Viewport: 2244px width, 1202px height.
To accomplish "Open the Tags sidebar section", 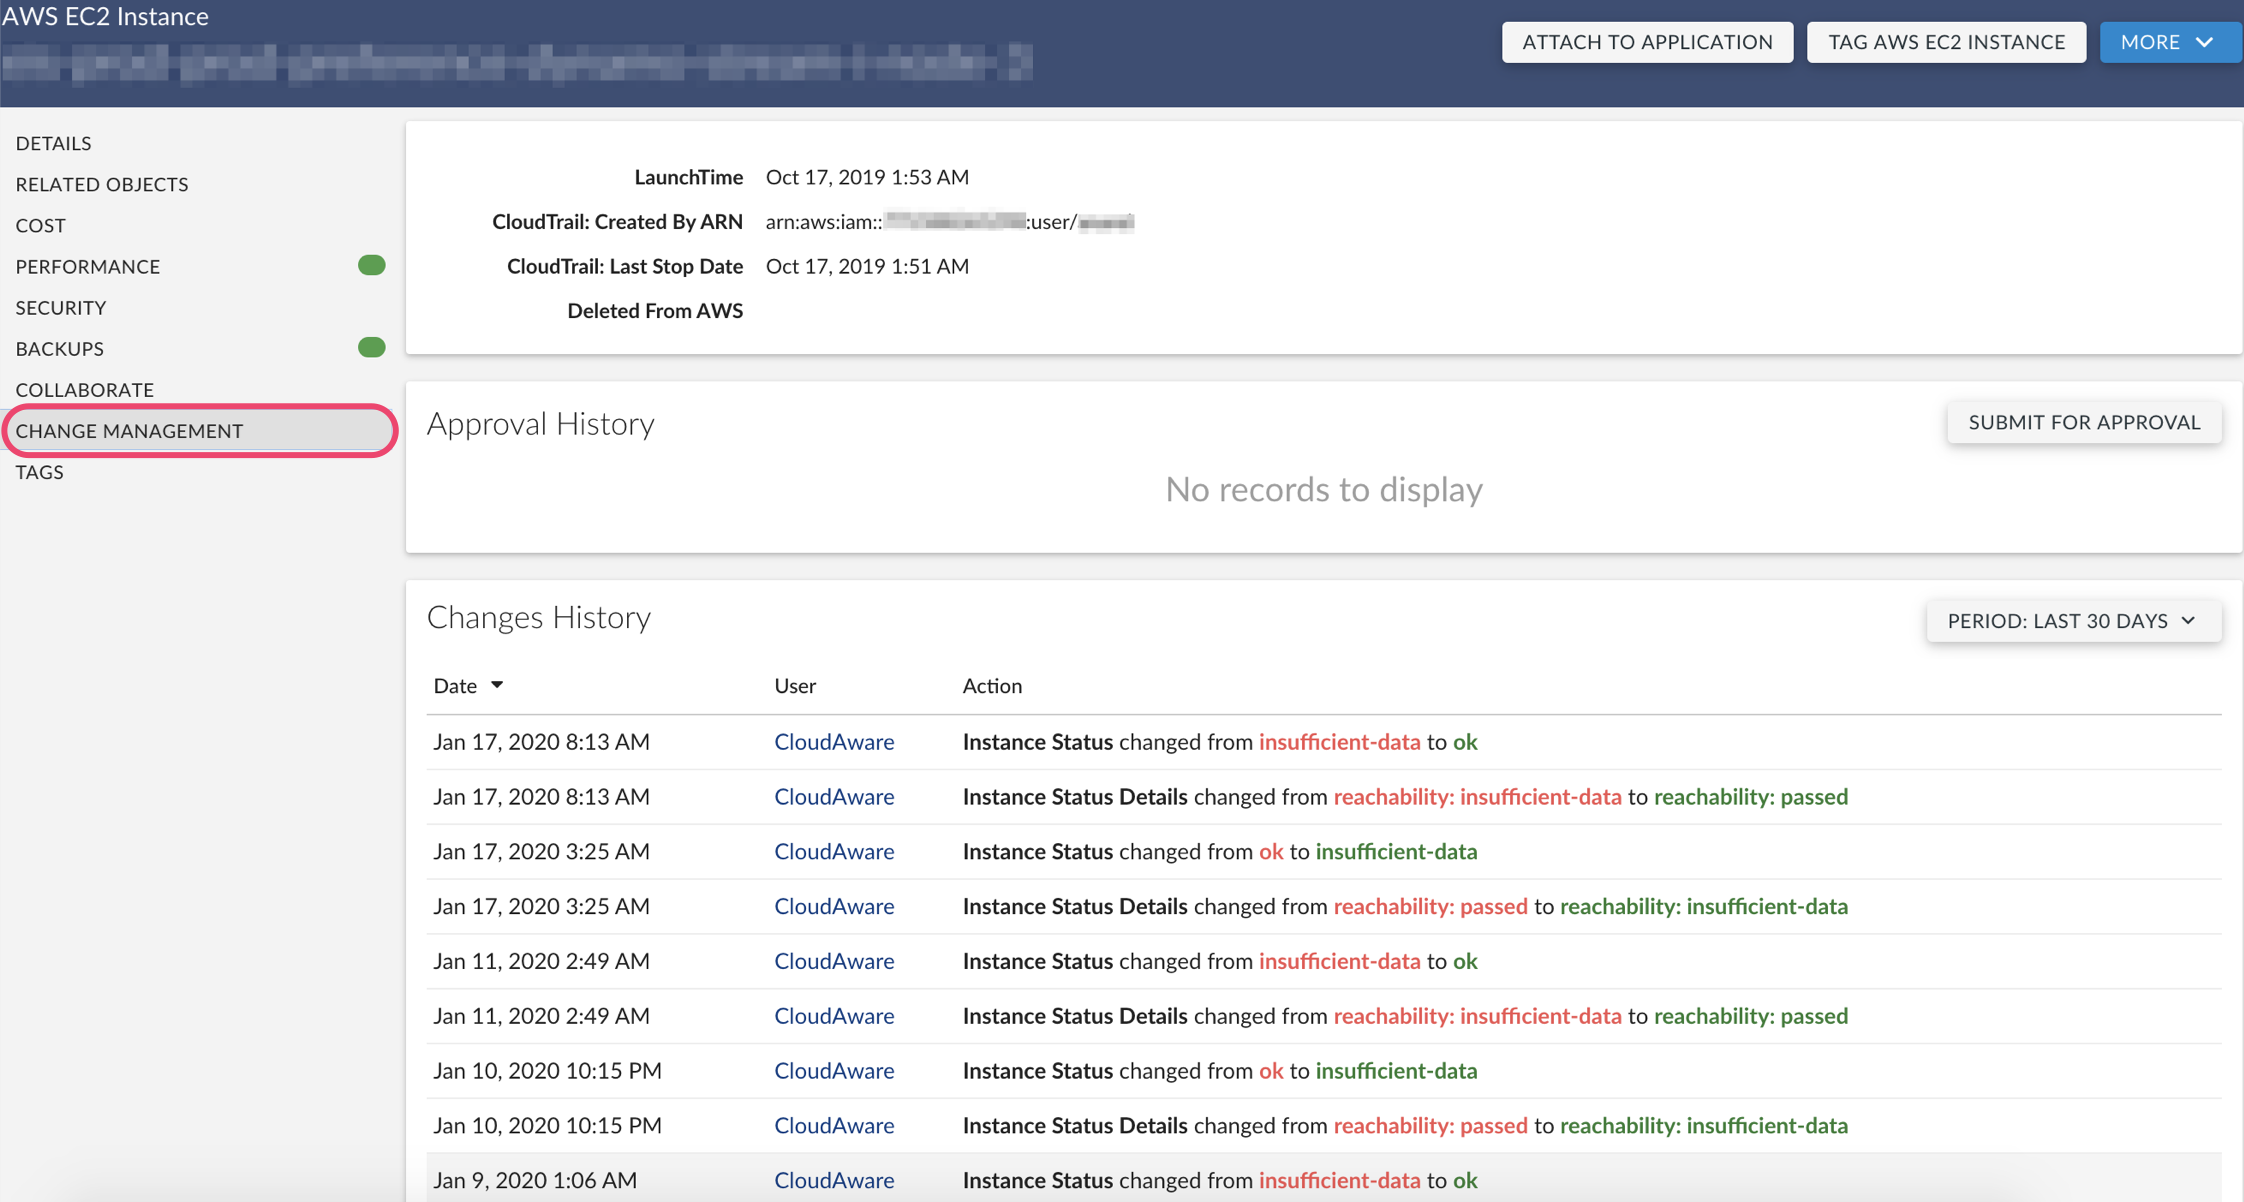I will tap(40, 472).
